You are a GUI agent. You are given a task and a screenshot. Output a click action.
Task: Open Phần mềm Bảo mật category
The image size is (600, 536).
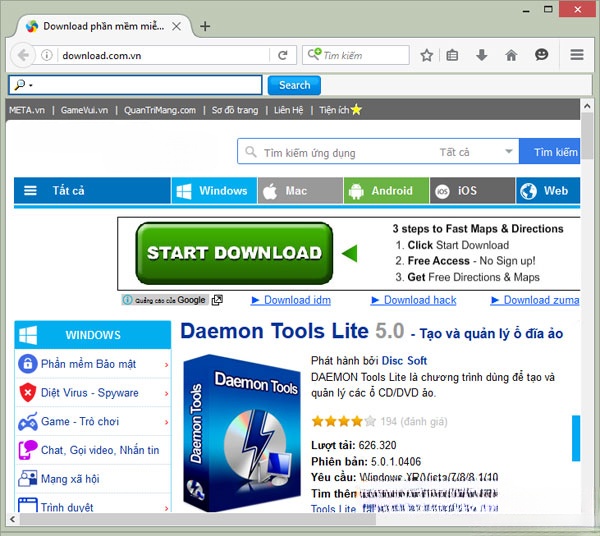88,364
